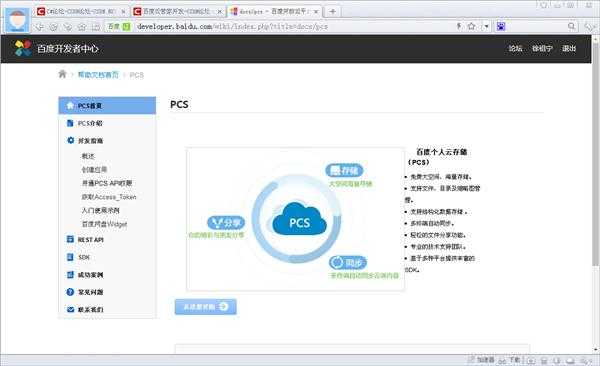Click the undo-close arrow icon beside refresh

[68, 26]
